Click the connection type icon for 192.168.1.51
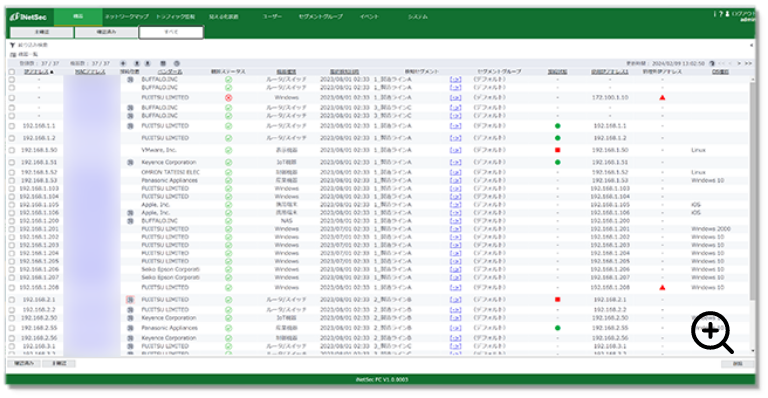 tap(130, 163)
